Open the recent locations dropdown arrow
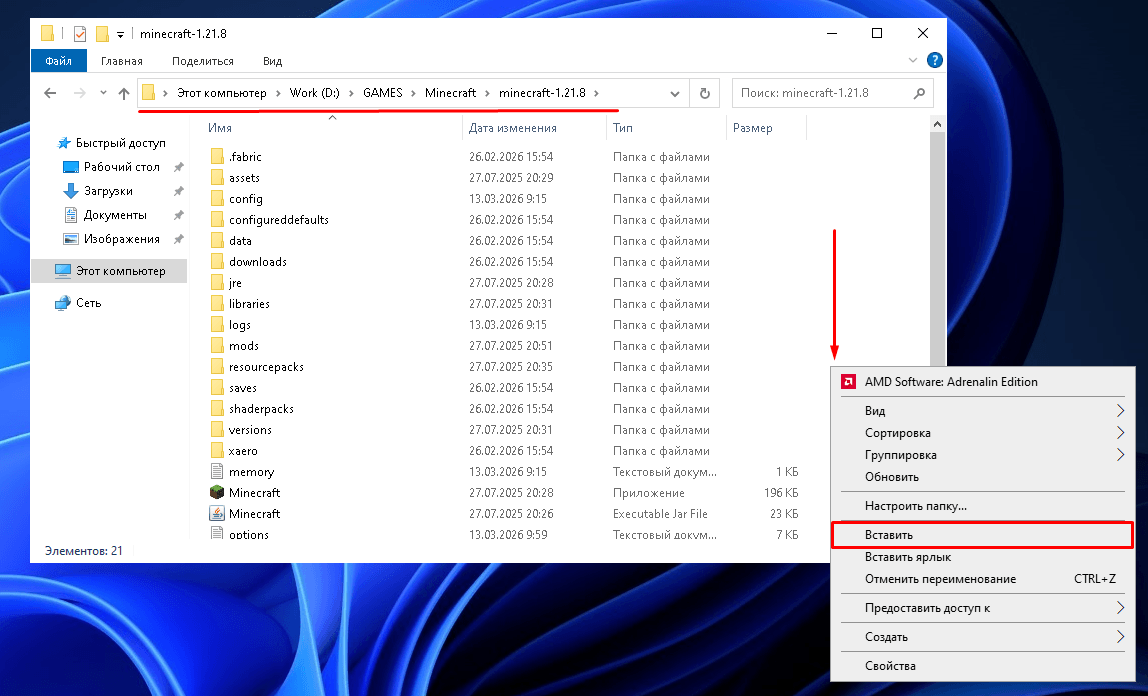The image size is (1148, 696). click(102, 93)
